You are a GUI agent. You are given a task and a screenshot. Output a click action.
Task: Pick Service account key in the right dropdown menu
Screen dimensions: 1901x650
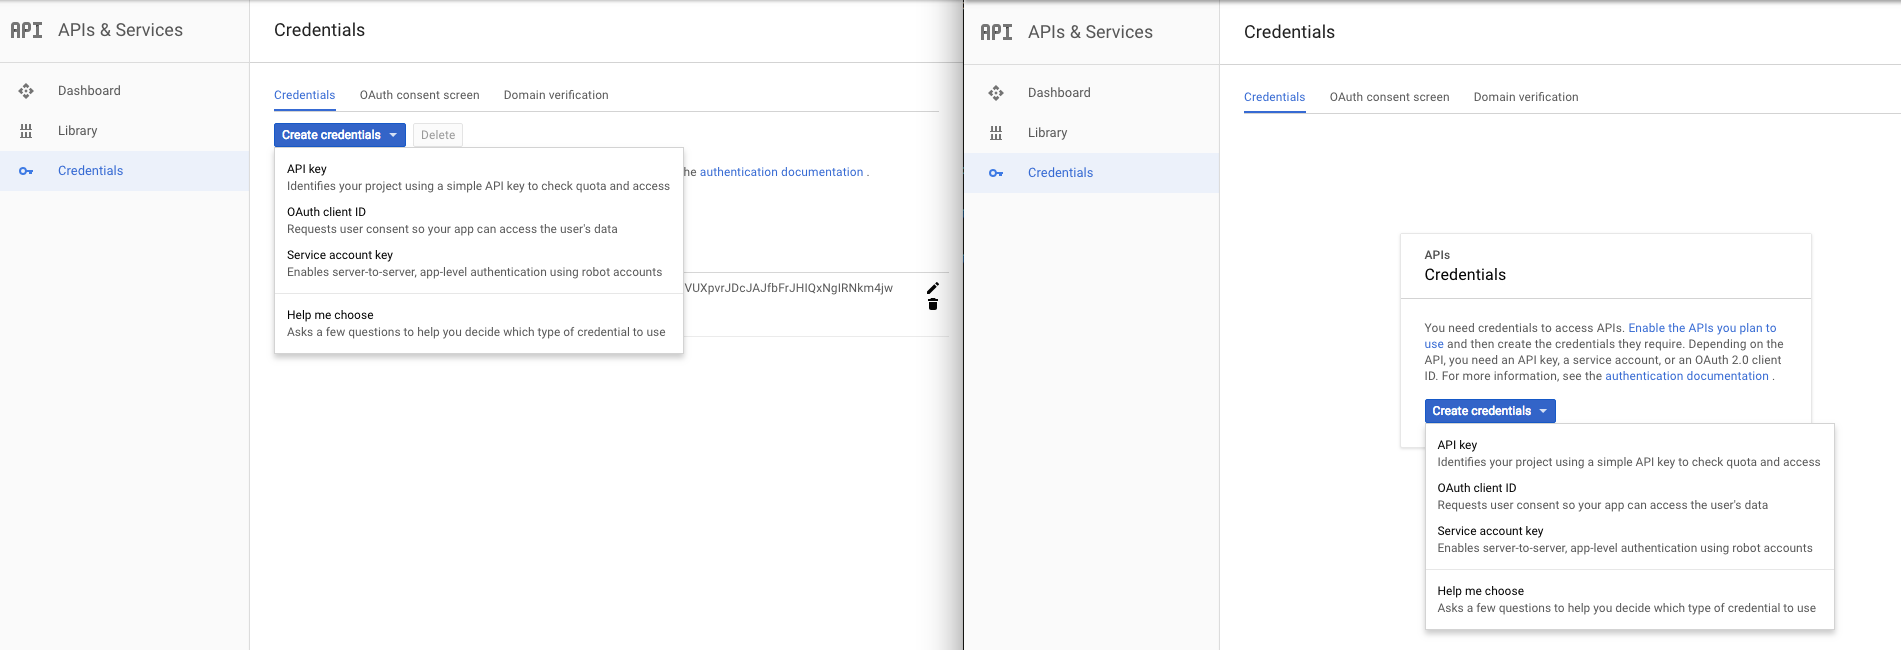(1630, 539)
